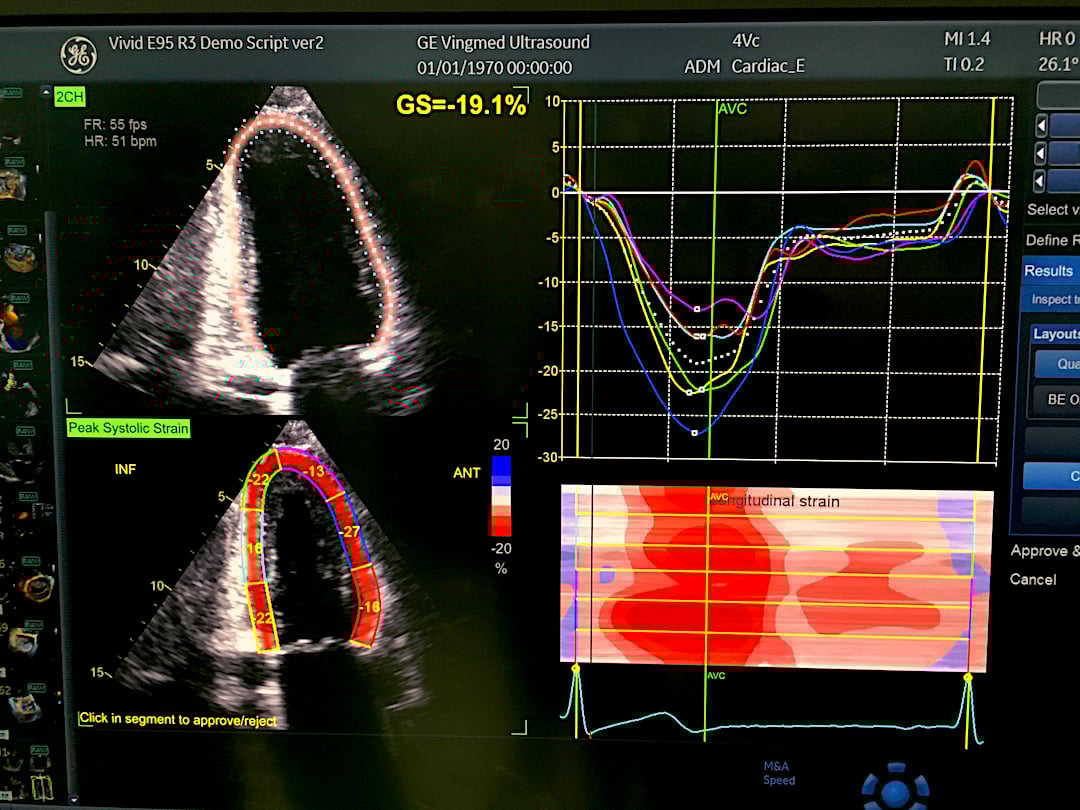Toggle the basal inferior -22 segment approval

click(263, 619)
